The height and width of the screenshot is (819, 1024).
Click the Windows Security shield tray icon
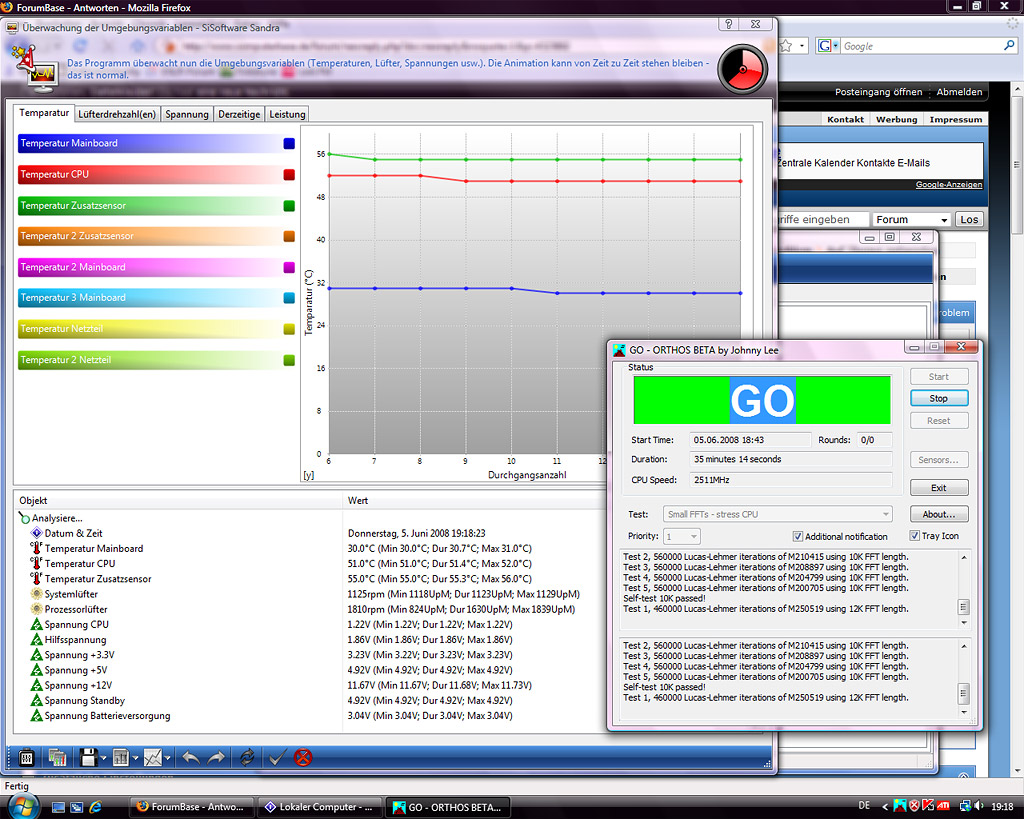point(914,806)
